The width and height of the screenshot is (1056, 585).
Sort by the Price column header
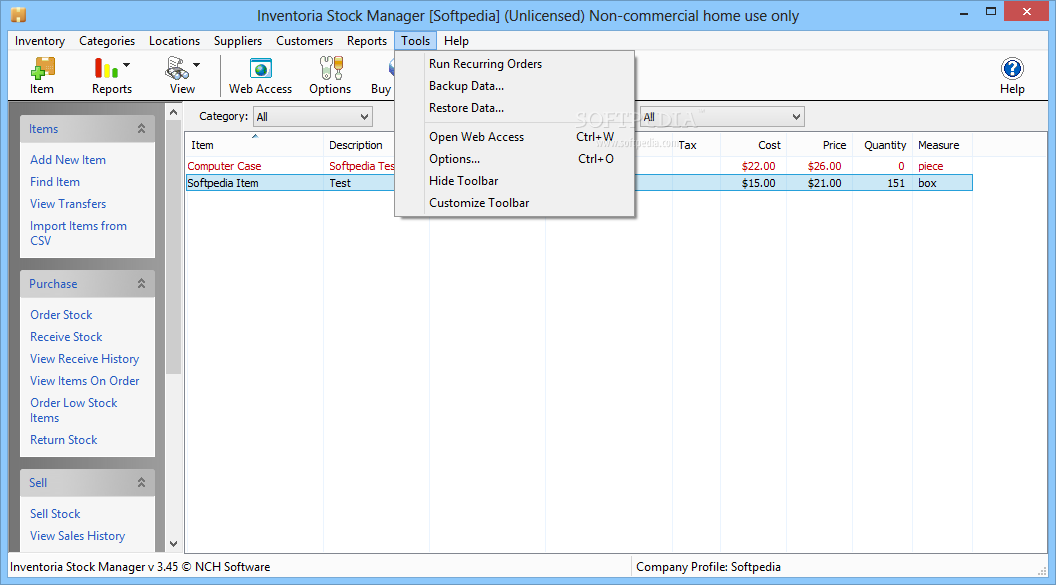[x=820, y=145]
